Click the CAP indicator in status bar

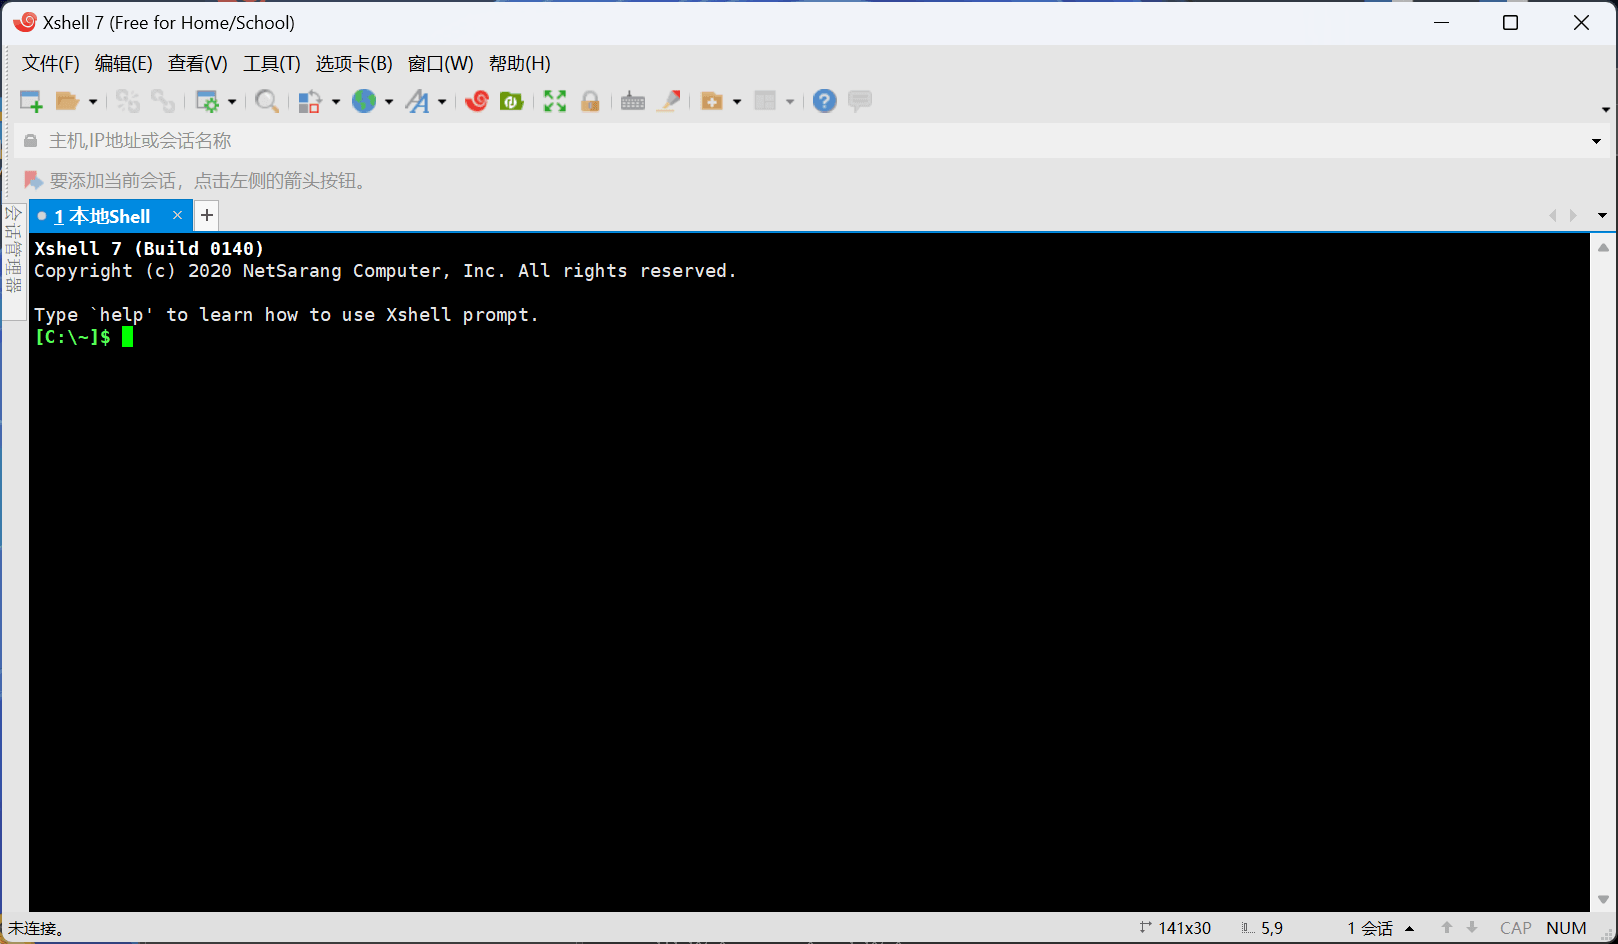1516,928
